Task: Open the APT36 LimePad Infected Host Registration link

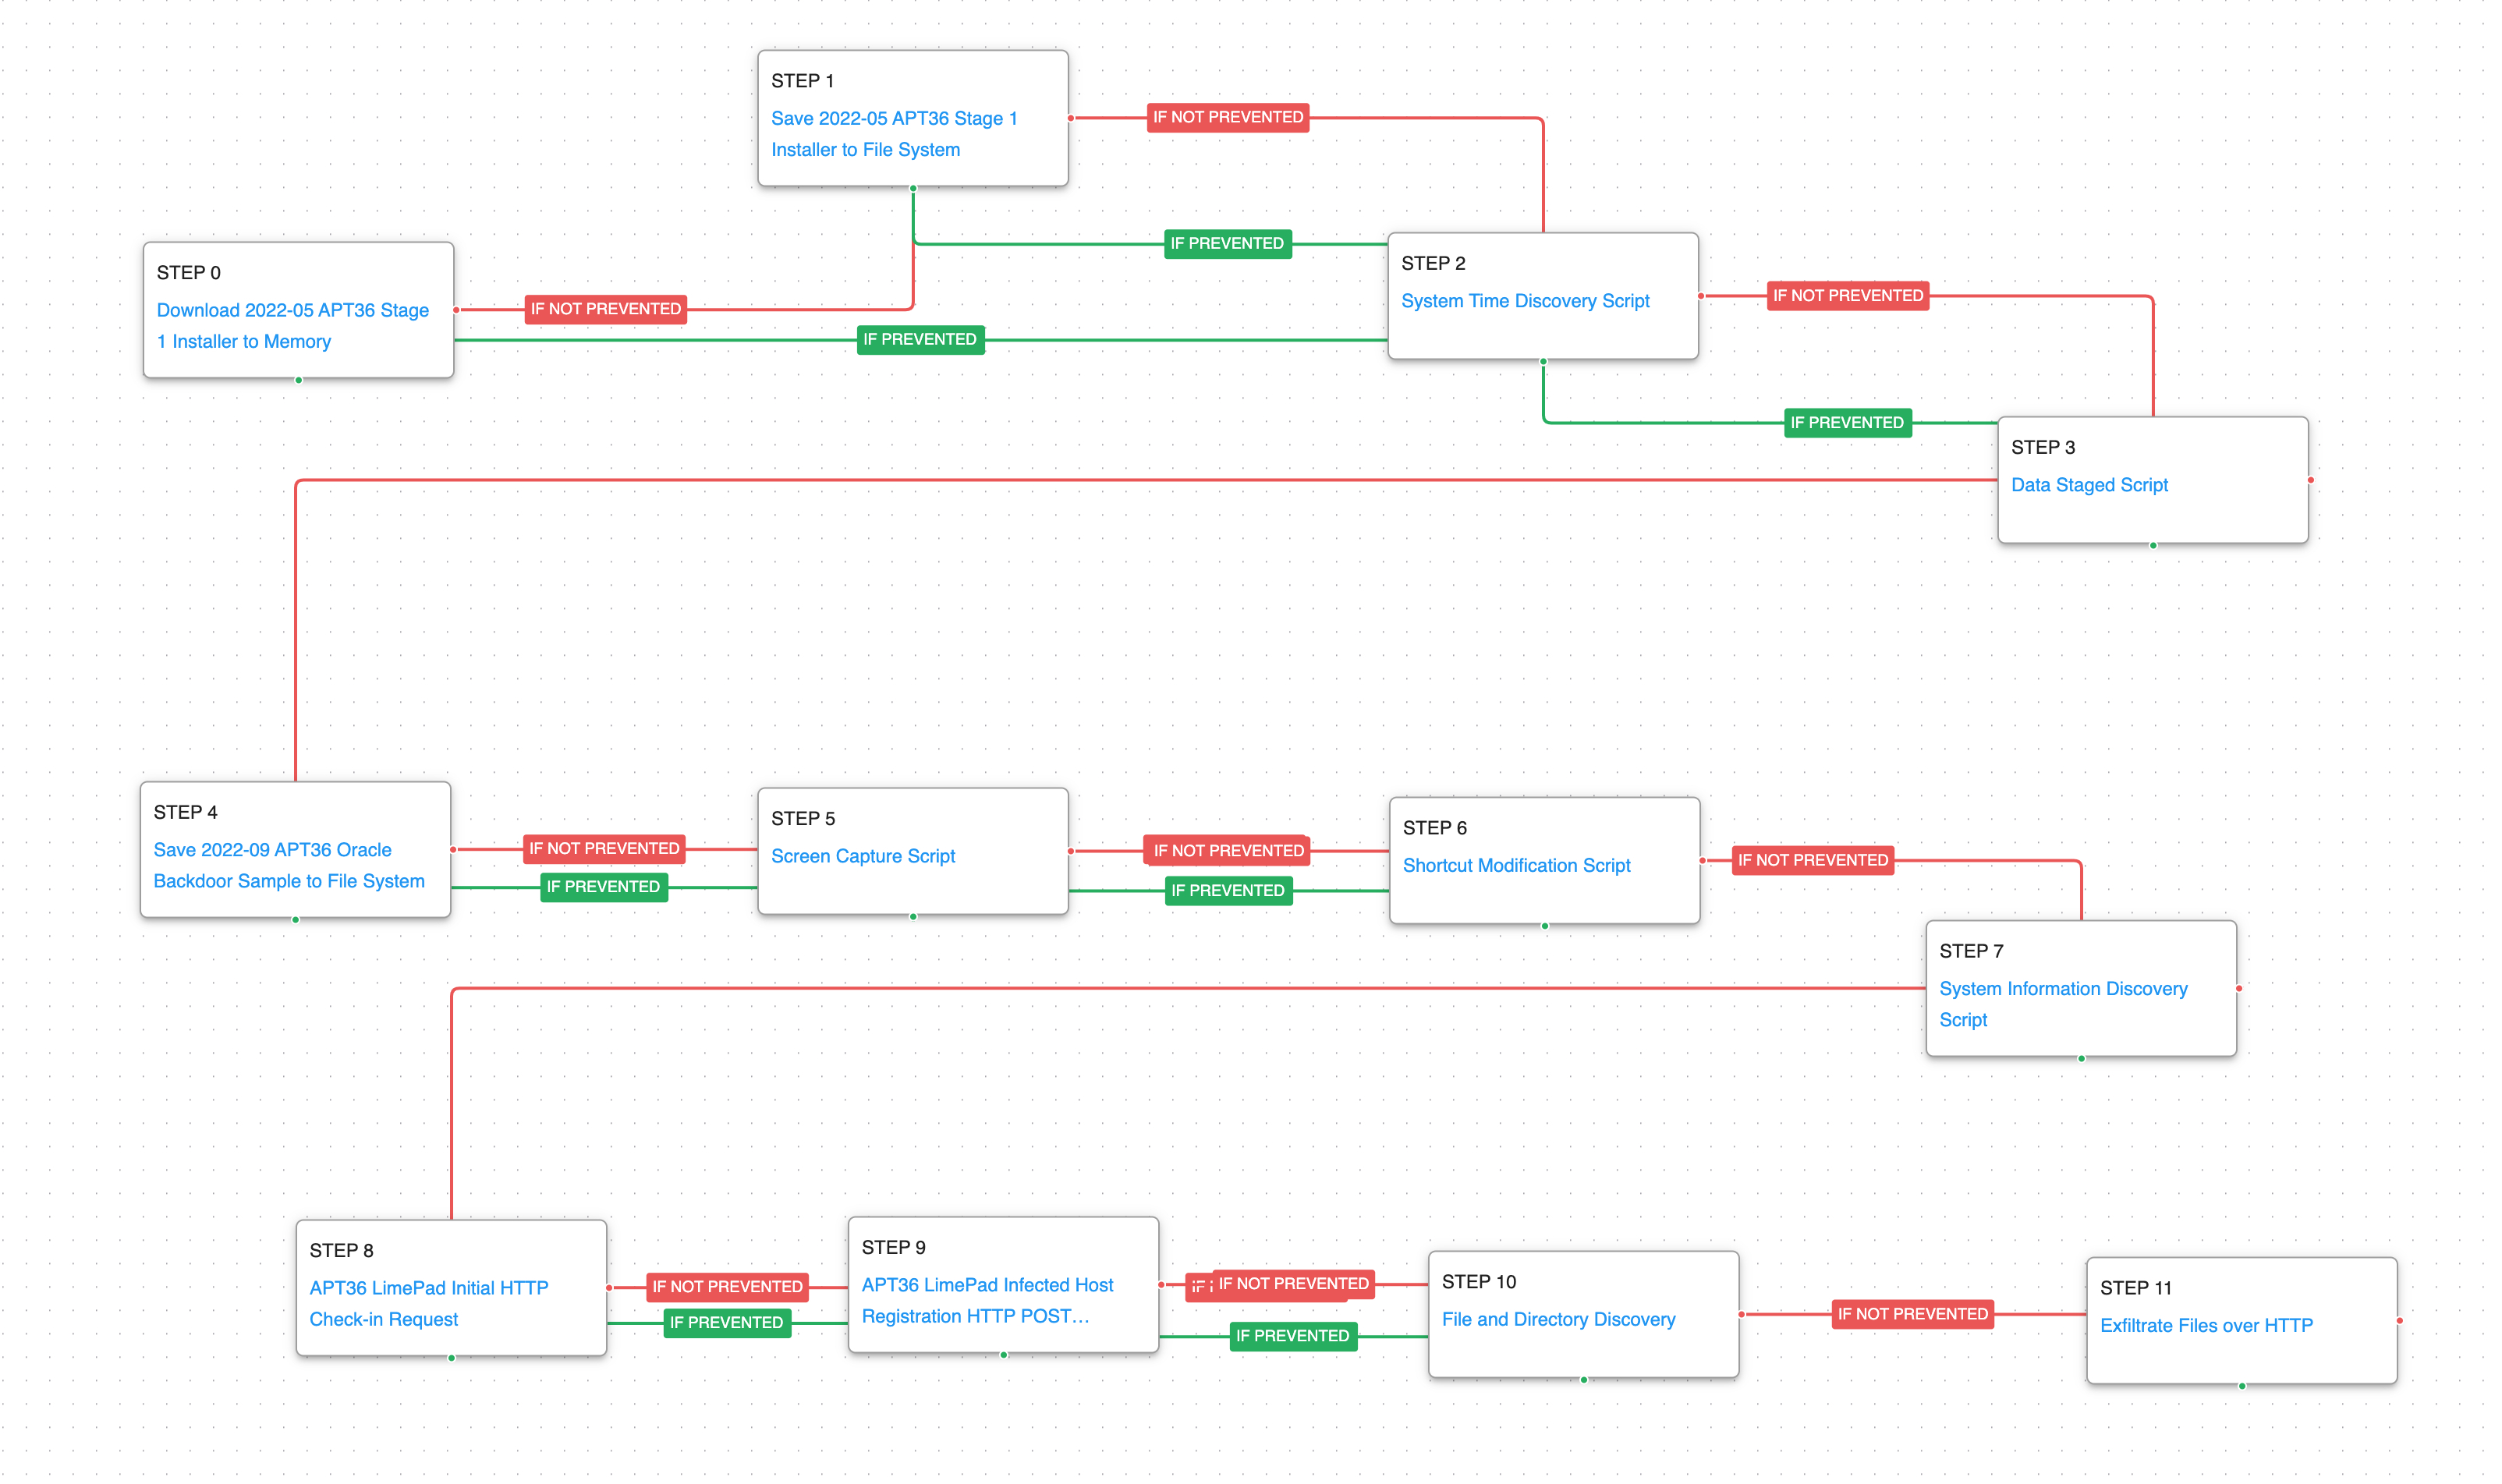Action: pos(986,1285)
